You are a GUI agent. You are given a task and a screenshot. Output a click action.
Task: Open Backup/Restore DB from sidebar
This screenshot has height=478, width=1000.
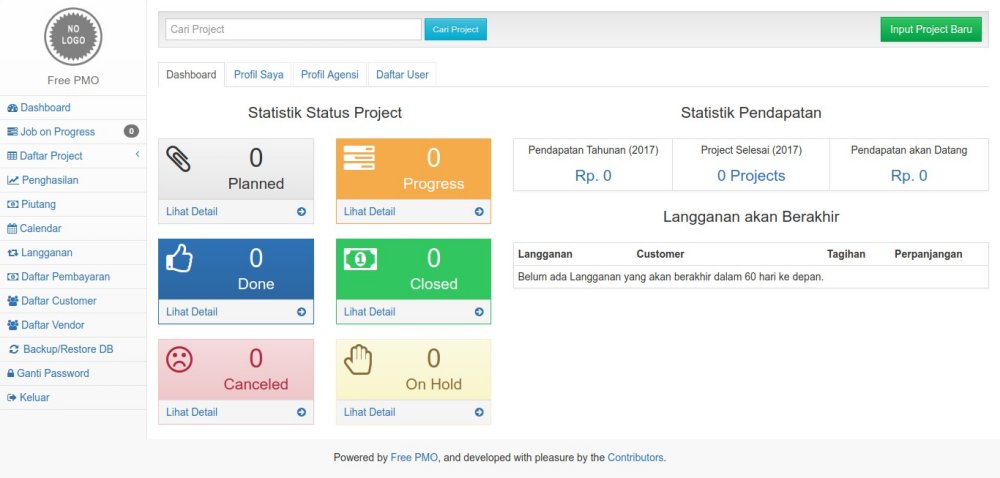(67, 349)
